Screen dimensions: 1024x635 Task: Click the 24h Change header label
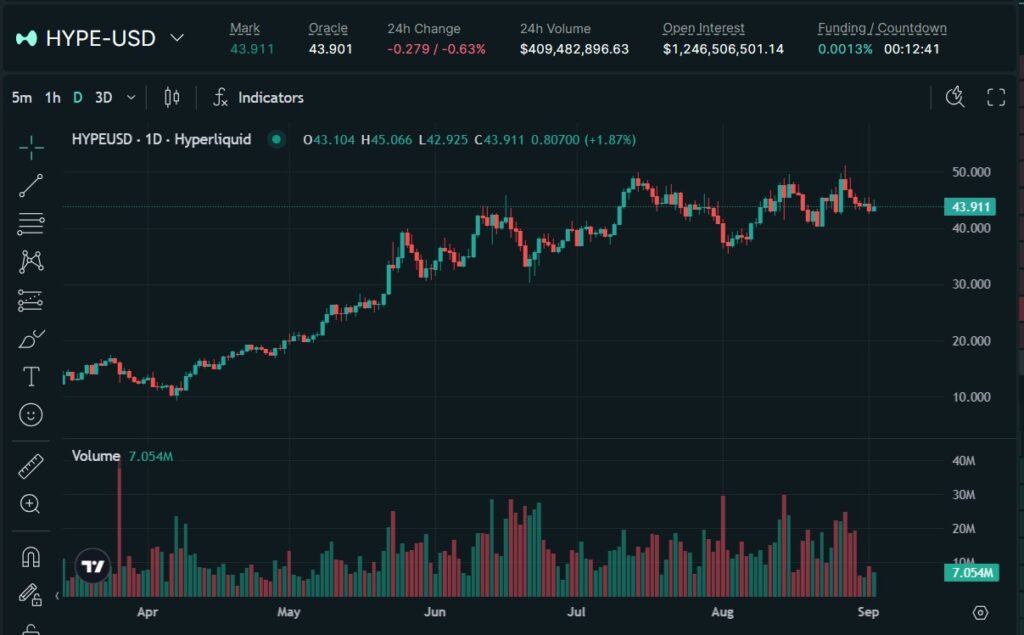point(424,28)
